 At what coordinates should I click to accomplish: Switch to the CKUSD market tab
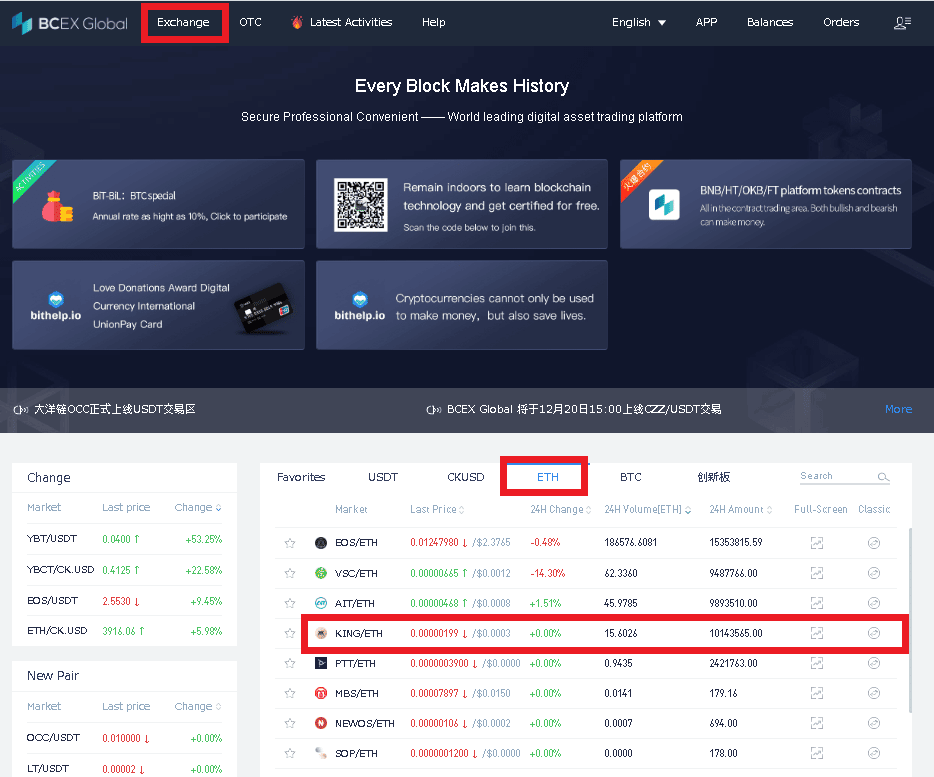[465, 477]
